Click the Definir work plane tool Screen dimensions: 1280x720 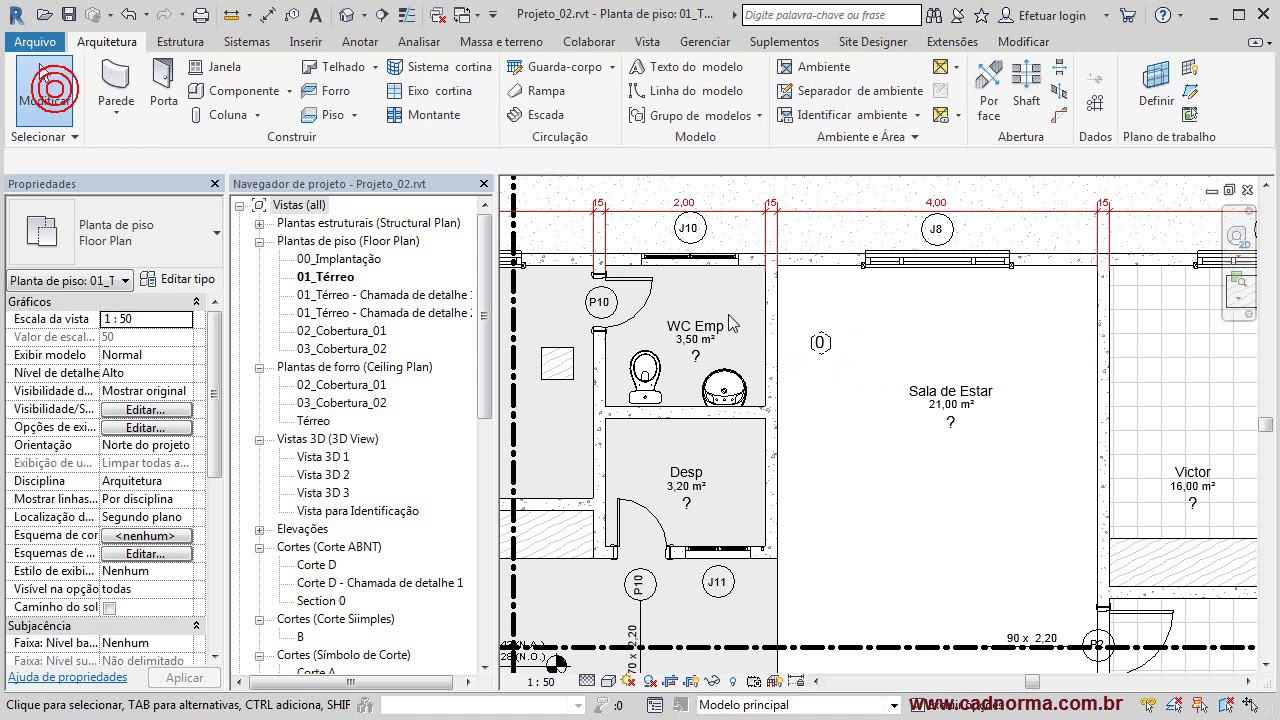(x=1156, y=85)
